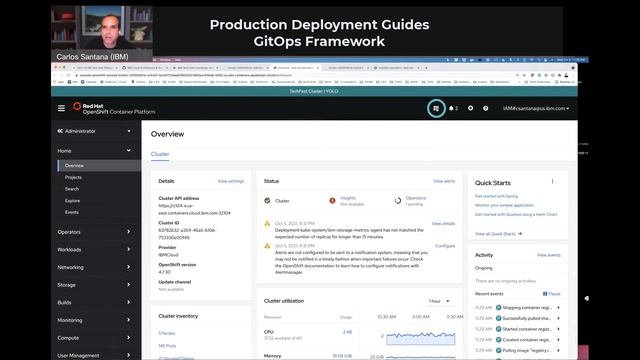
Task: Open the notifications bell icon
Action: click(451, 109)
